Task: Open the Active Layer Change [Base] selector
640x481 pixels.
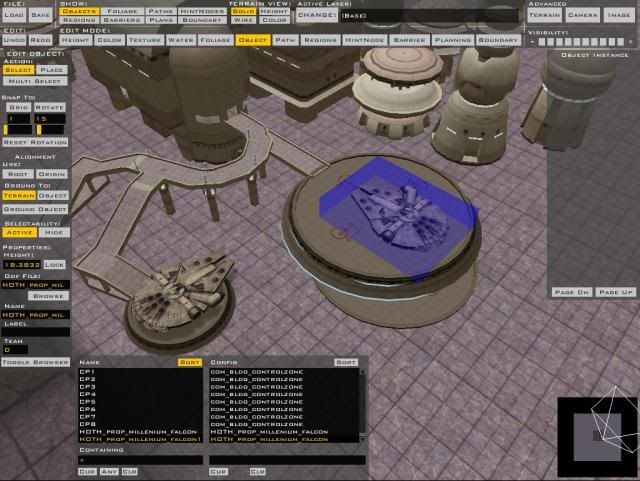Action: click(x=317, y=16)
